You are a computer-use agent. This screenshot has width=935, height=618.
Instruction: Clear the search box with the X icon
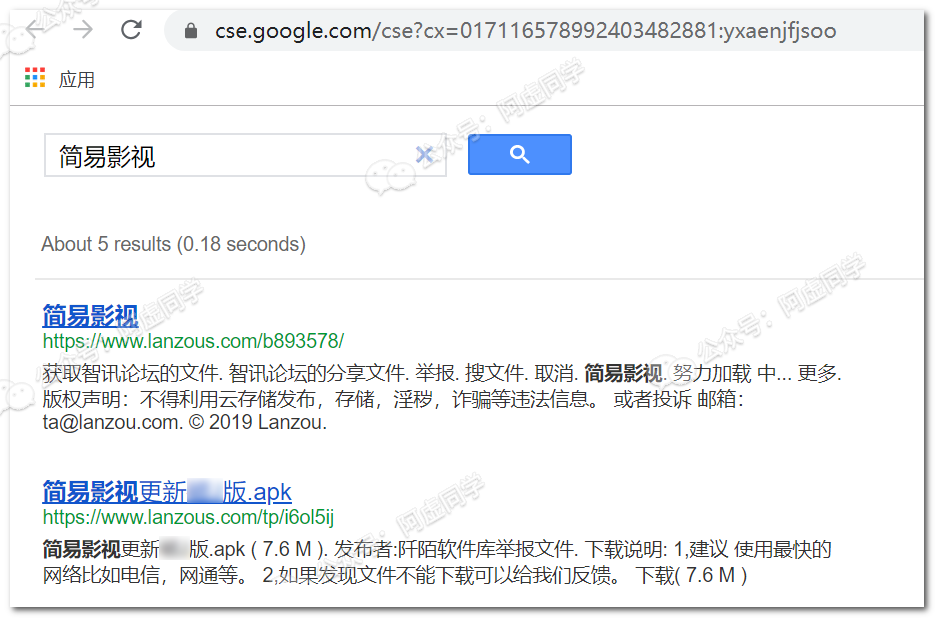tap(424, 155)
